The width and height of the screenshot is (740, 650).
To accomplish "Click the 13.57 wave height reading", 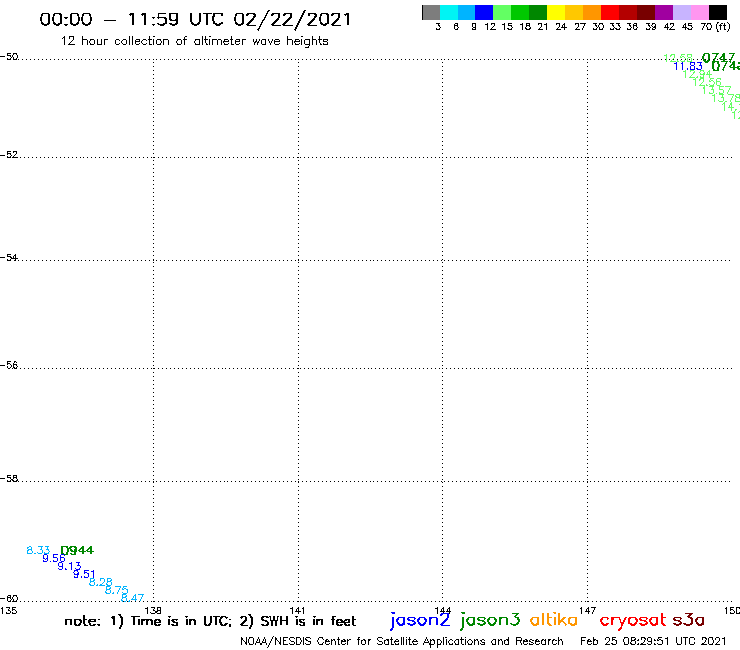I will pyautogui.click(x=716, y=90).
